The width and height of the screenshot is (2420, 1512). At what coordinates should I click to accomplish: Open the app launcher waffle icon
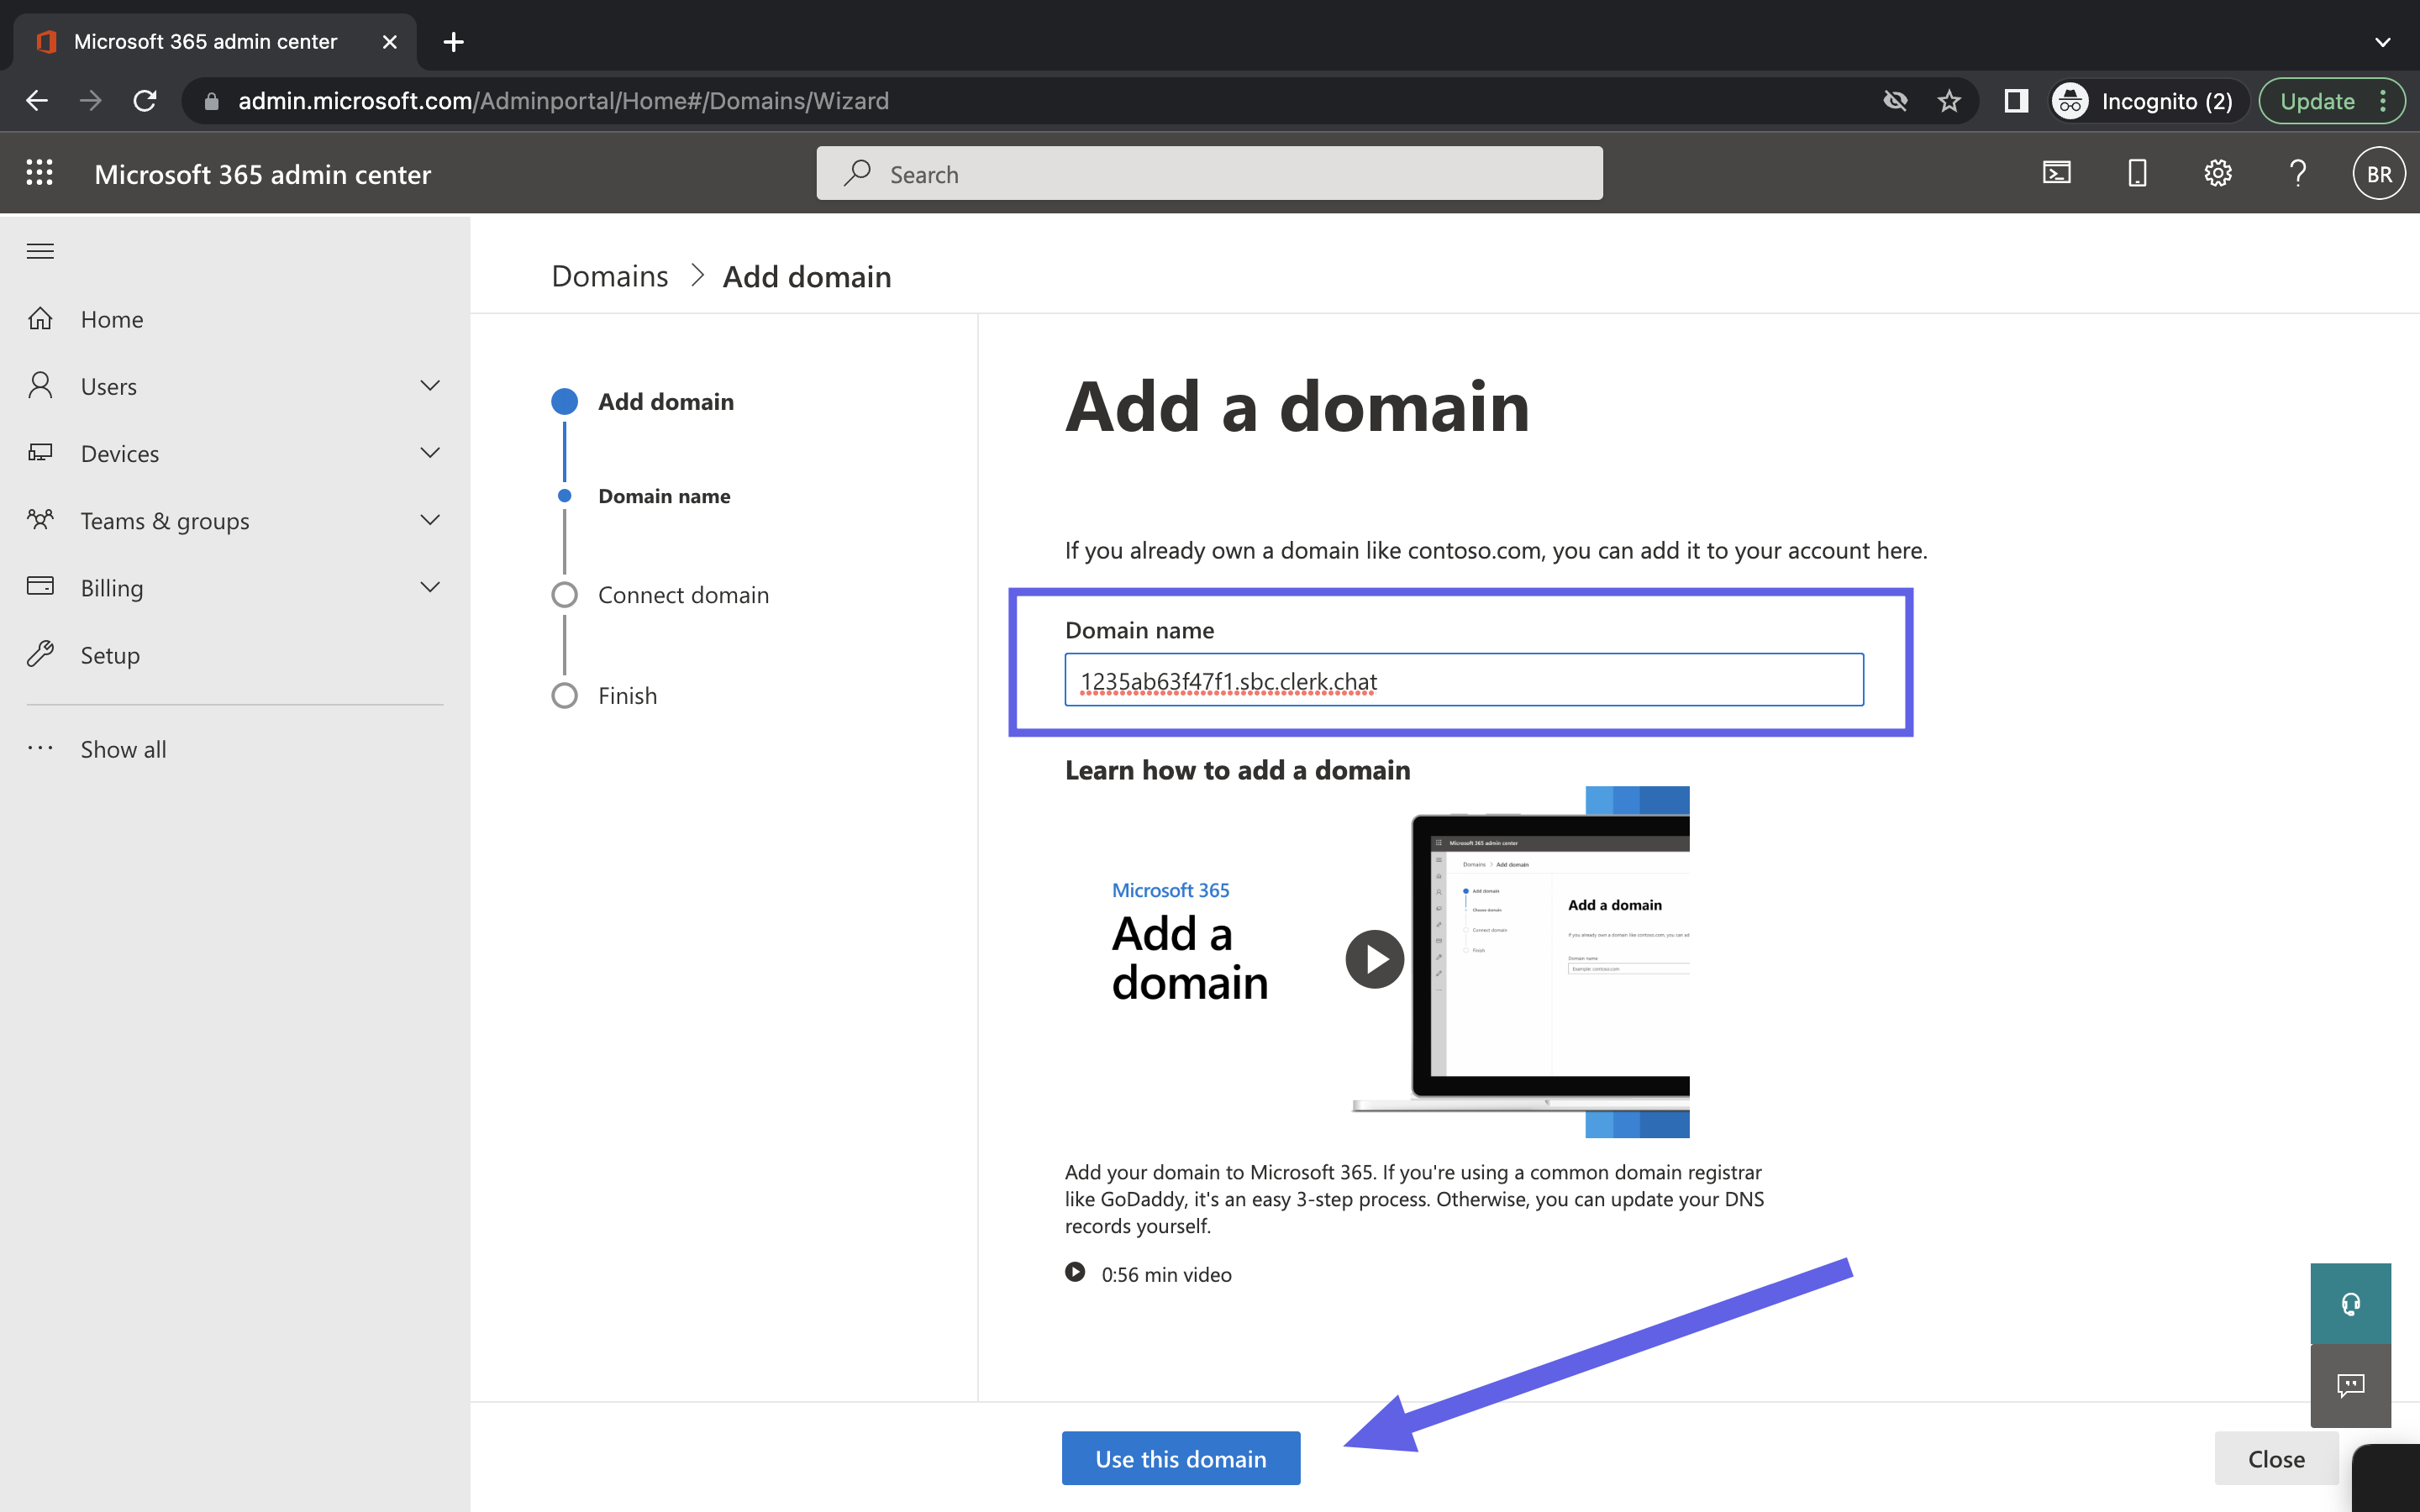click(x=40, y=173)
